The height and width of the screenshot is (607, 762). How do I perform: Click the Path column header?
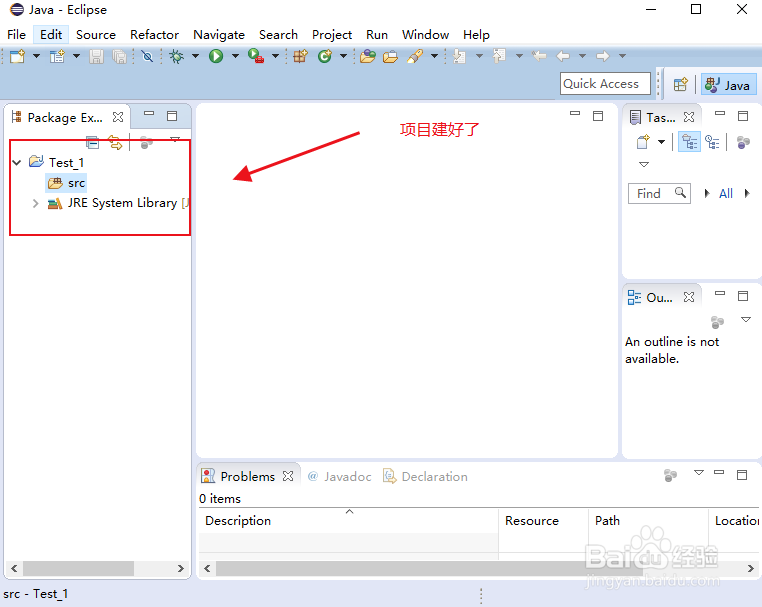(648, 520)
